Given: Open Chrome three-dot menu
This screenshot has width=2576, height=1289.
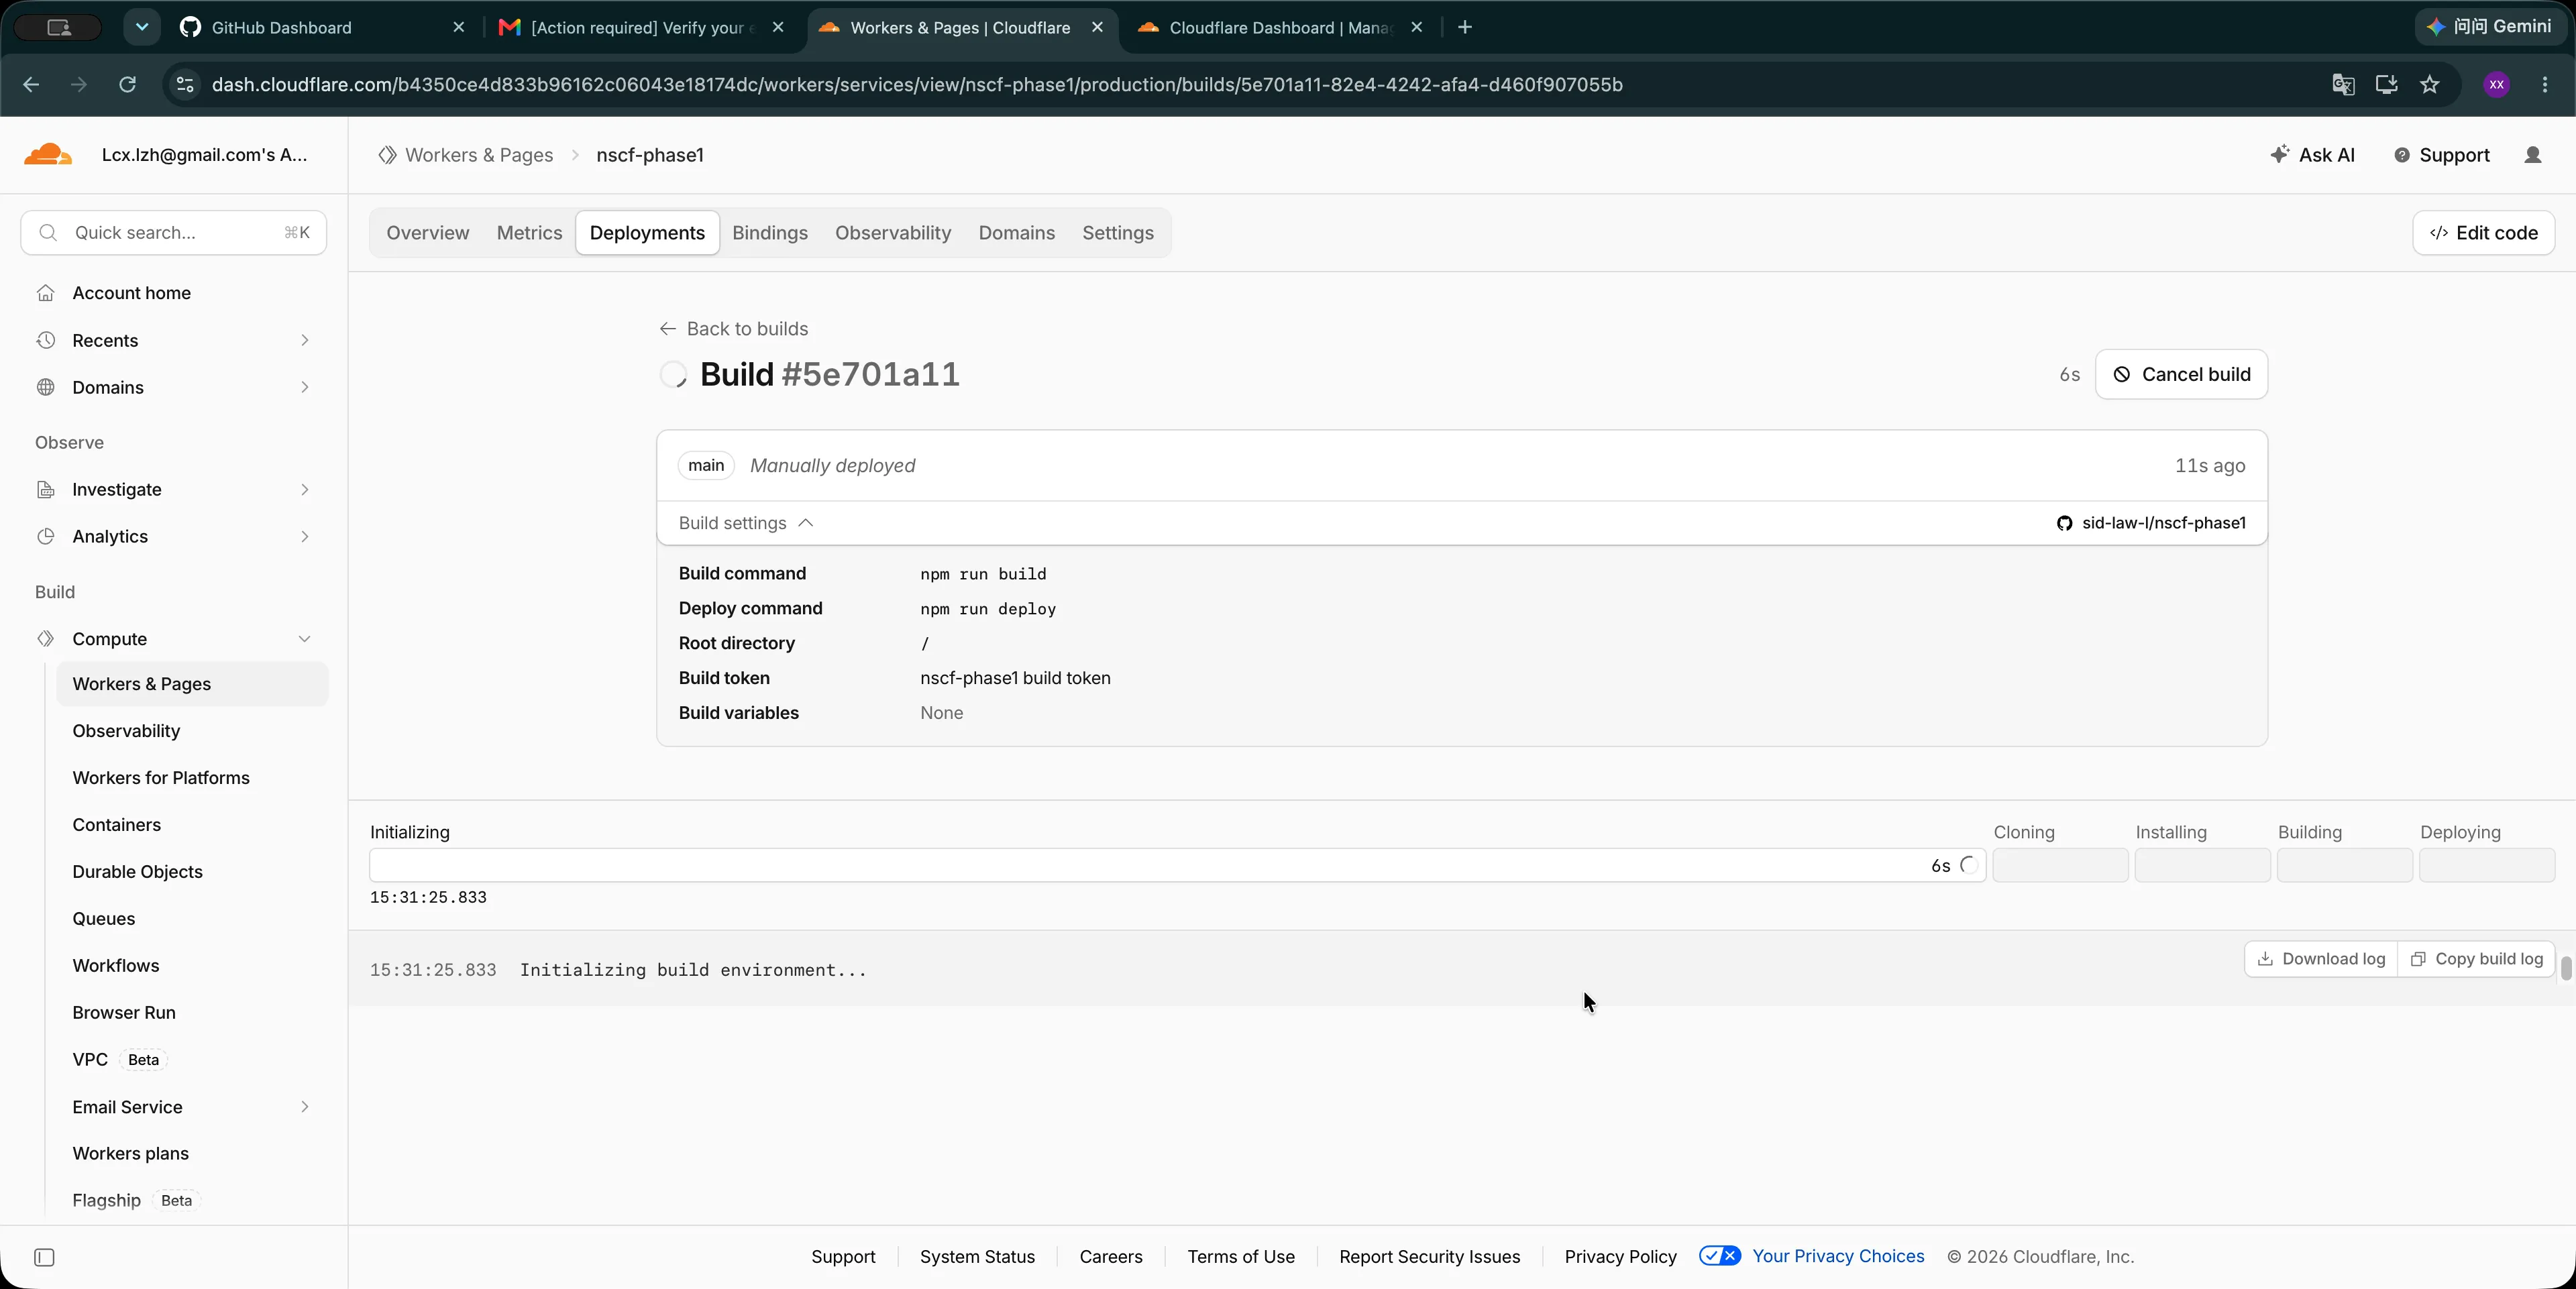Looking at the screenshot, I should pyautogui.click(x=2545, y=85).
